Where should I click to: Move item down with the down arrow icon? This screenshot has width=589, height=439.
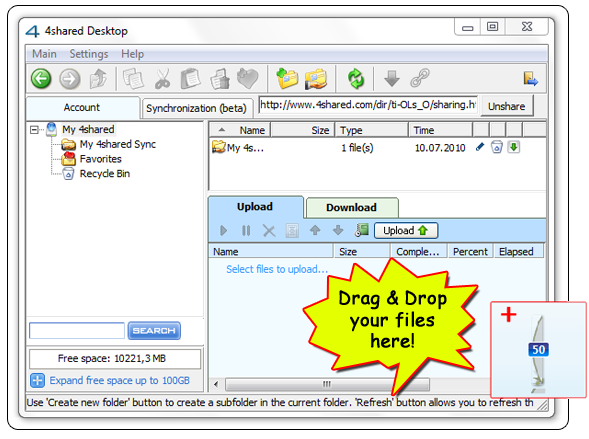point(338,230)
